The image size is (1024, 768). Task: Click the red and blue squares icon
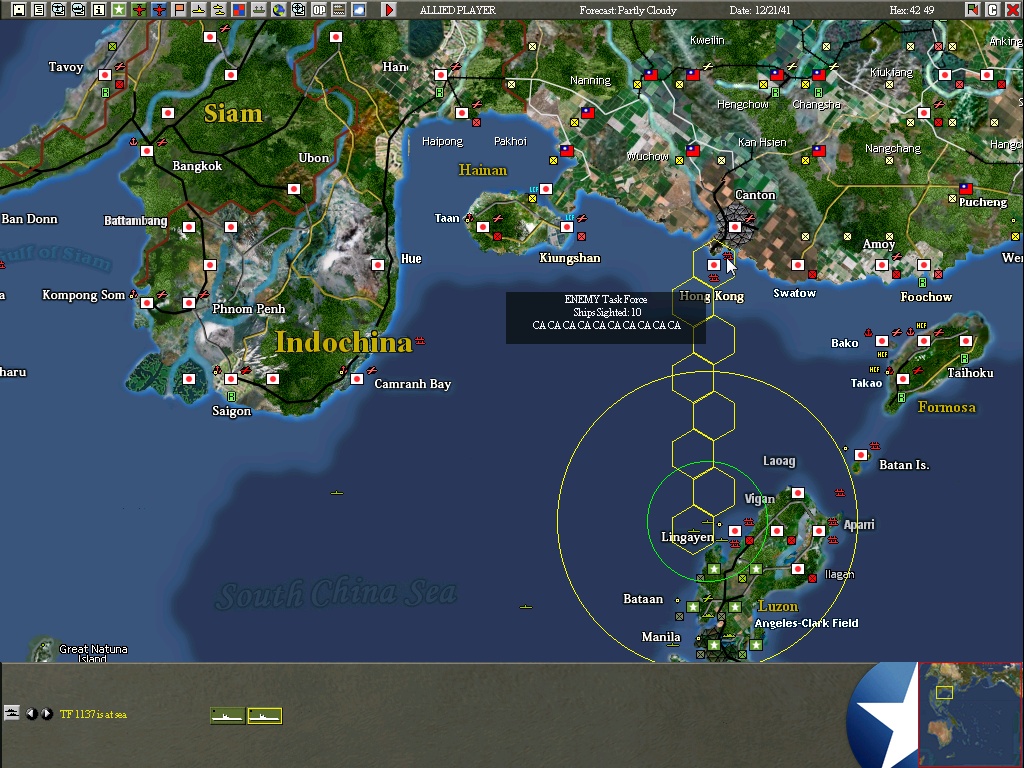click(x=239, y=10)
